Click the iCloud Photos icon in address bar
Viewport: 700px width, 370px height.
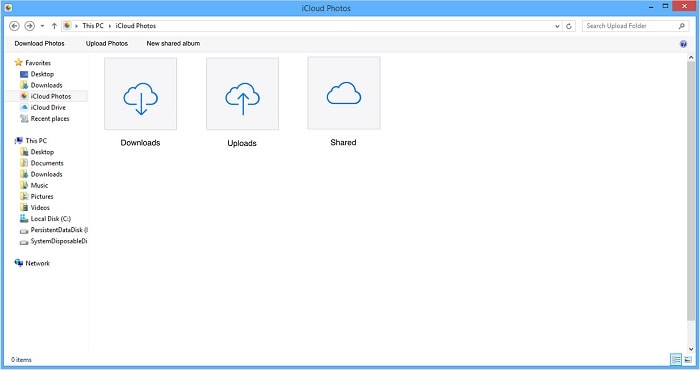(x=67, y=25)
